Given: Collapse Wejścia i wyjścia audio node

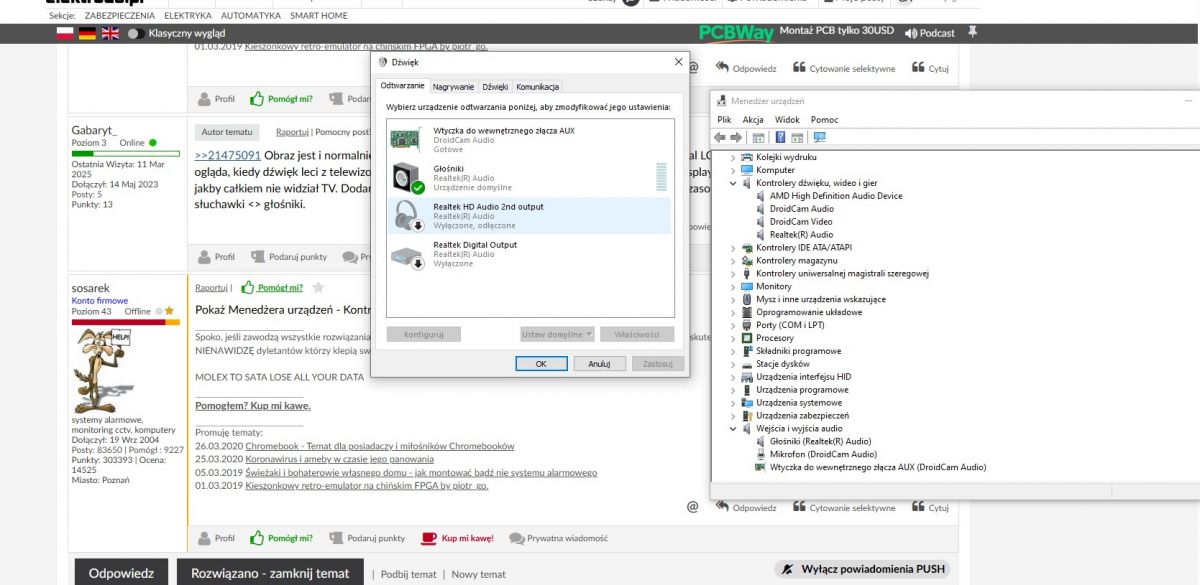Looking at the screenshot, I should 734,428.
